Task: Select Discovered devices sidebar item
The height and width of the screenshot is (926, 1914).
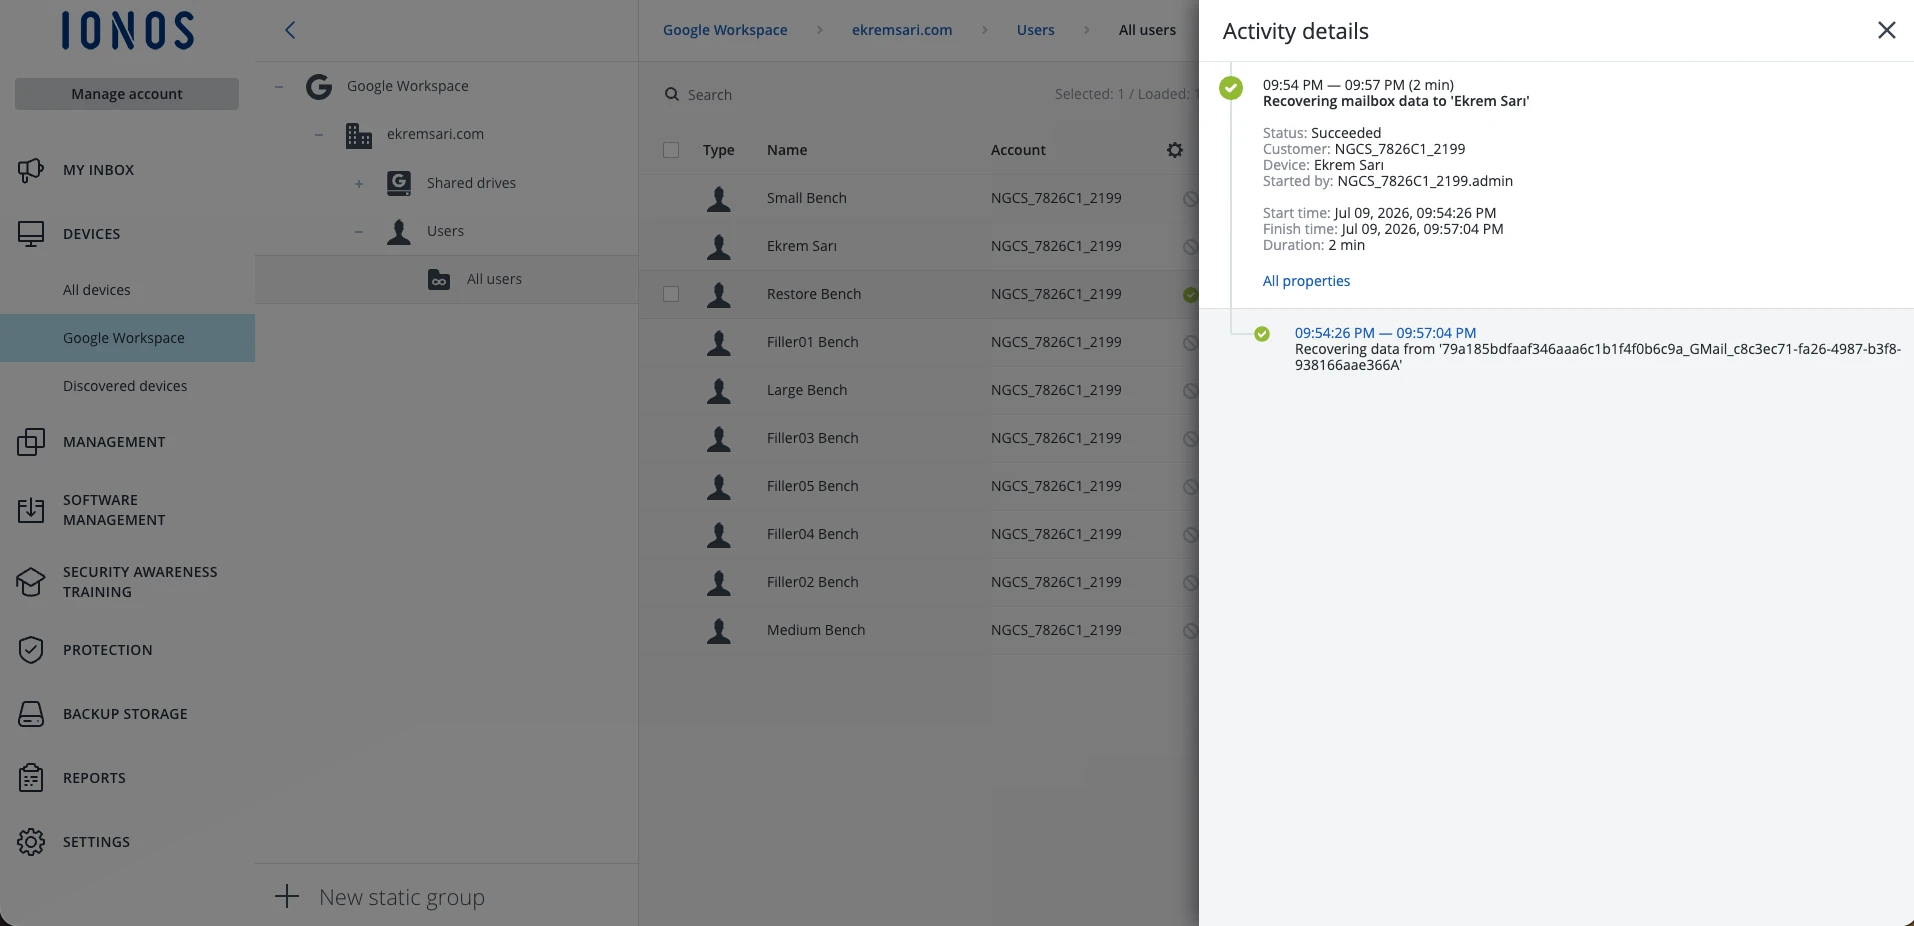Action: click(127, 386)
